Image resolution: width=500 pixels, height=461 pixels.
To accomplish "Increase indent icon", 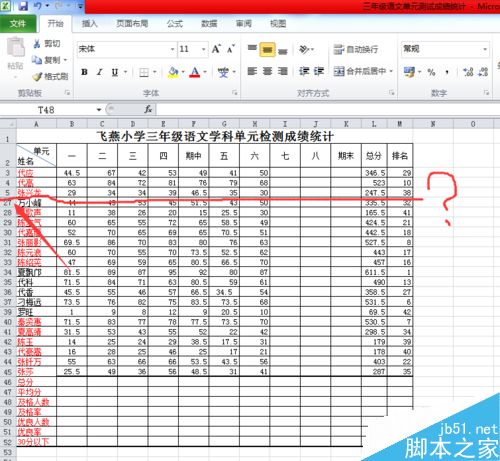I will [319, 71].
